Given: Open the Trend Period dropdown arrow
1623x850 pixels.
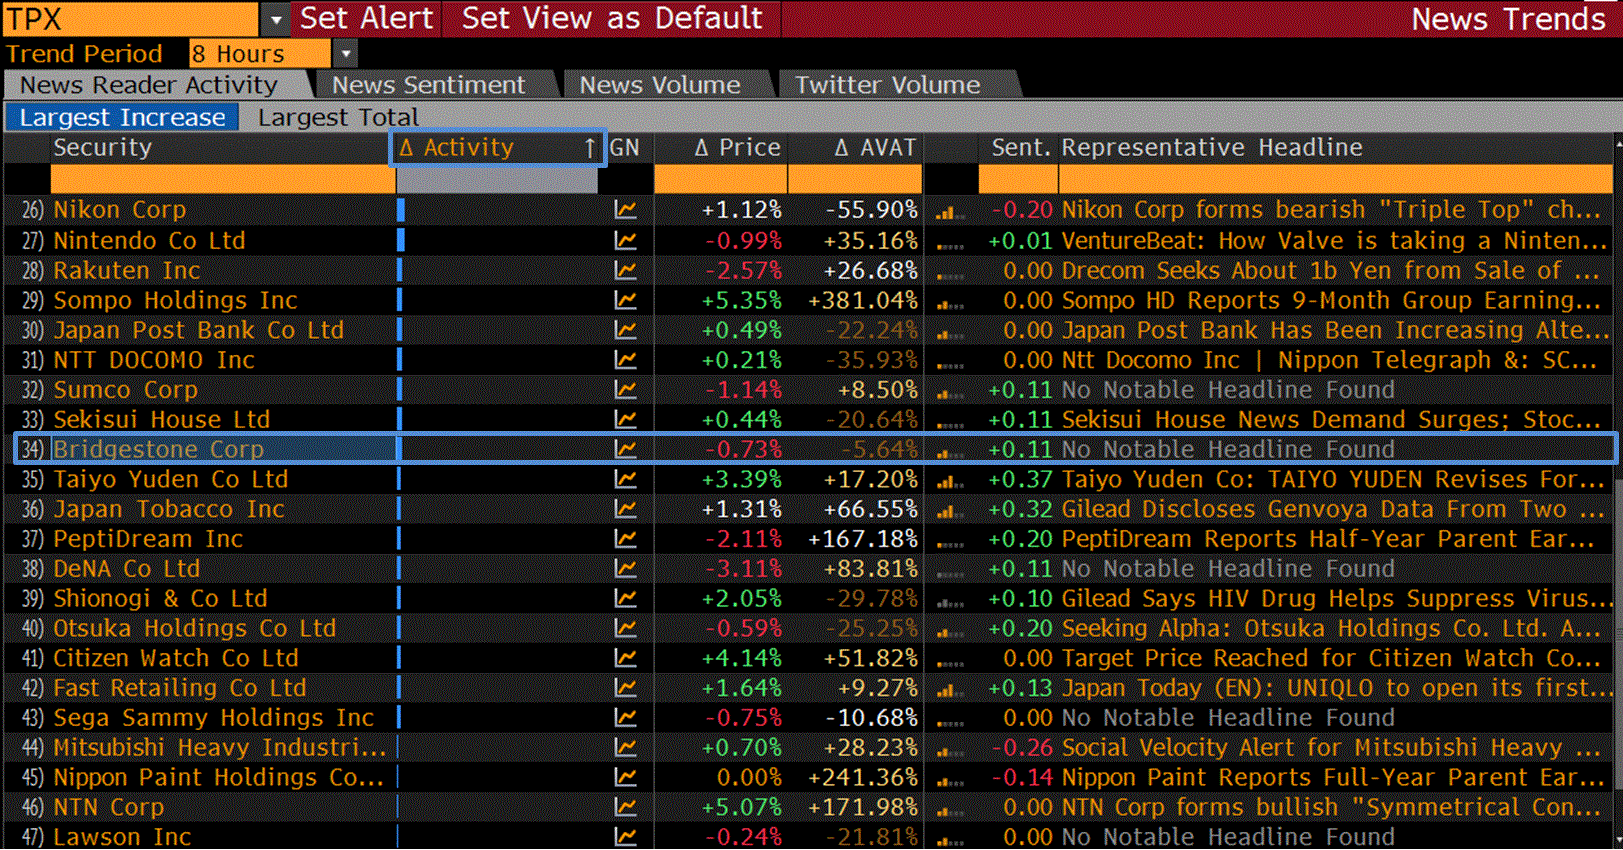Looking at the screenshot, I should [x=345, y=54].
